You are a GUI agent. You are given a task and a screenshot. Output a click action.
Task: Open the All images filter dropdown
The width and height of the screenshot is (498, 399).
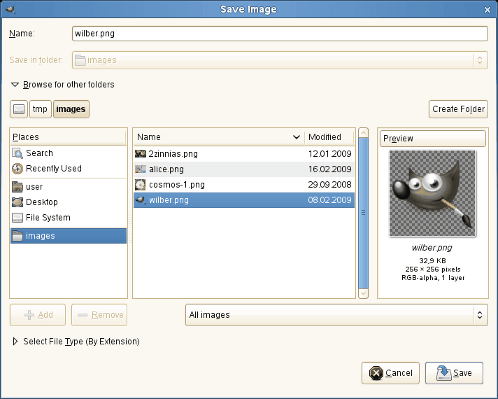point(336,315)
